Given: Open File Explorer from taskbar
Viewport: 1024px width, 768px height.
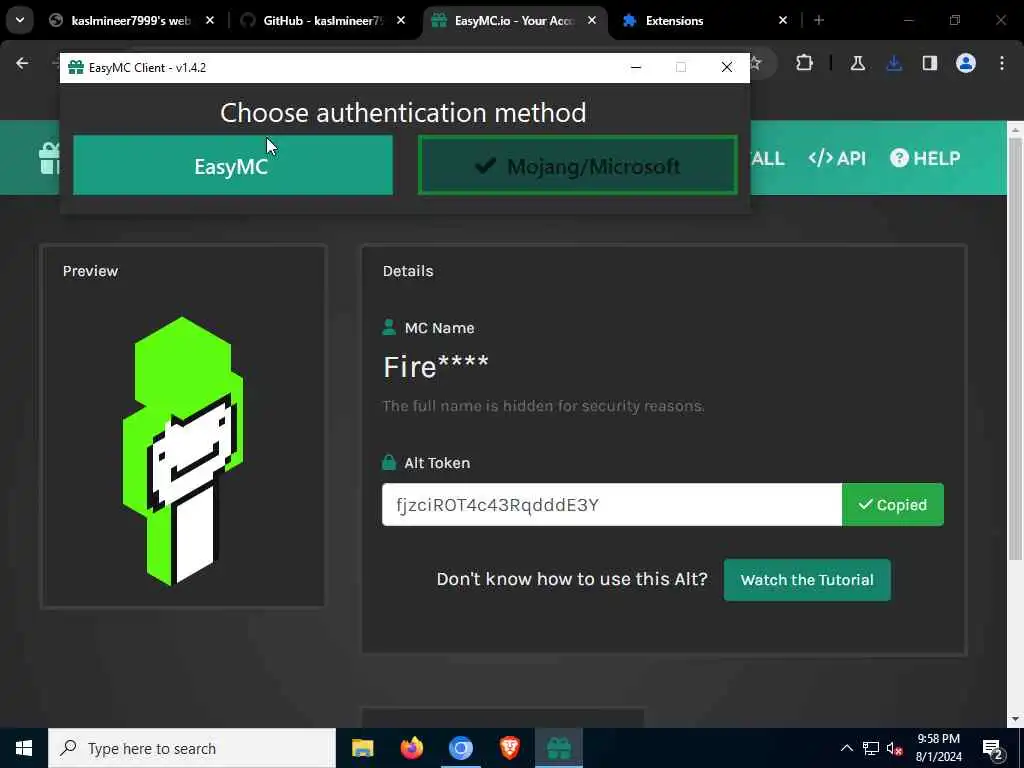Looking at the screenshot, I should point(362,748).
